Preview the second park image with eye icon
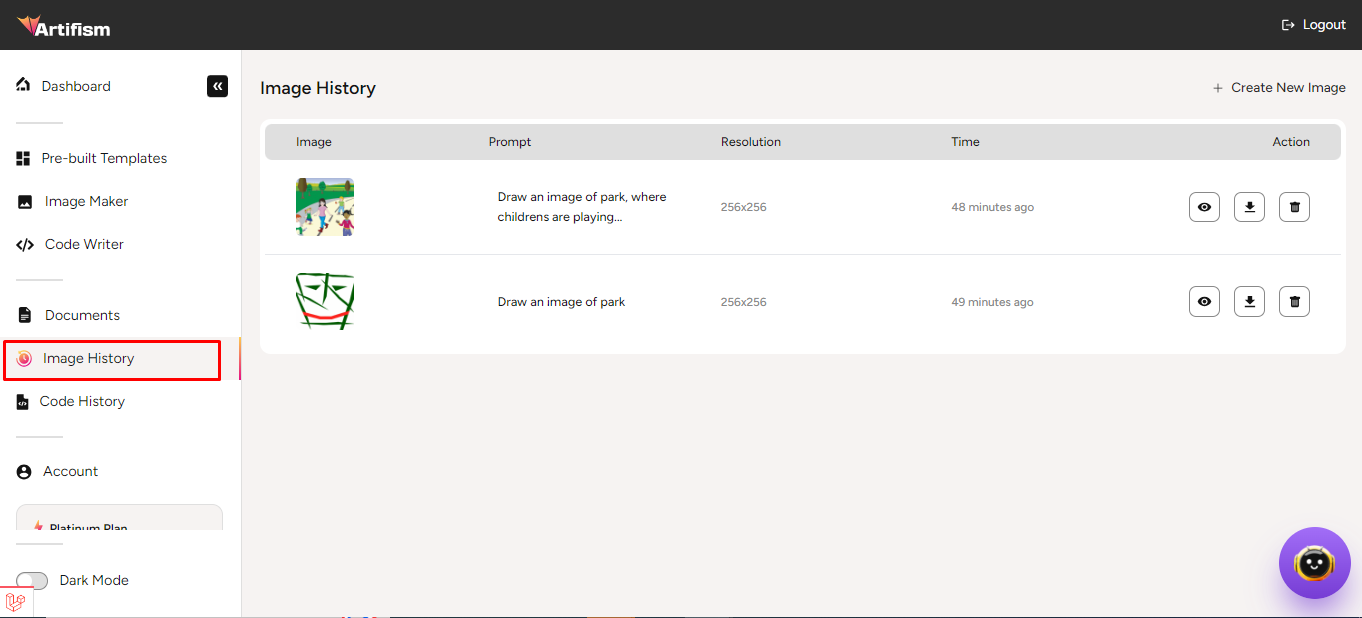The width and height of the screenshot is (1362, 618). 1204,301
